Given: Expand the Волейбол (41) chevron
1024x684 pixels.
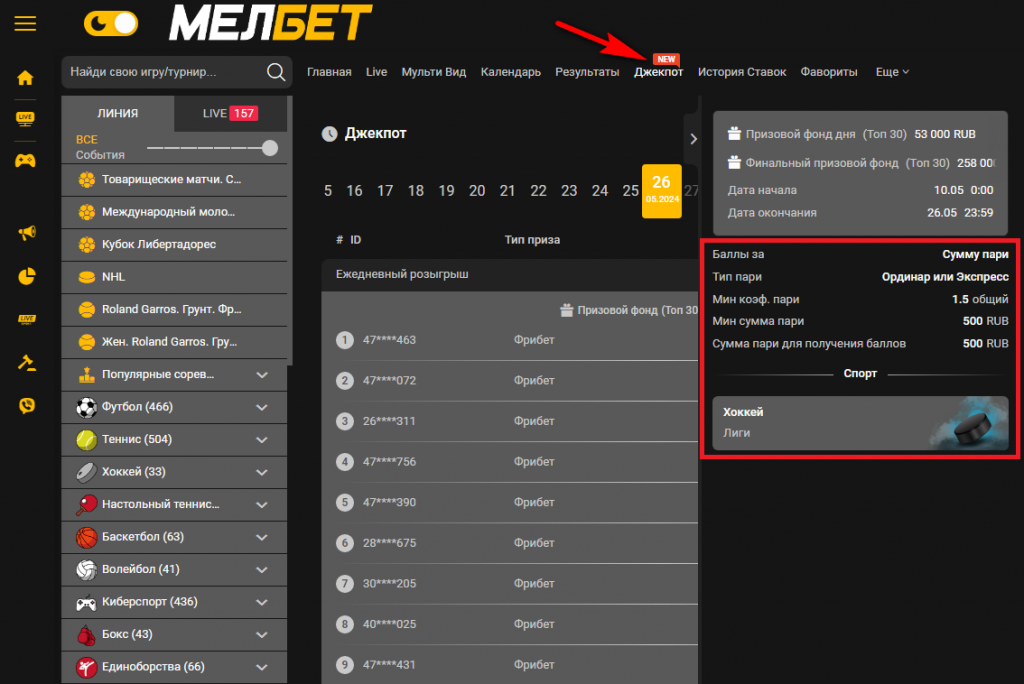Looking at the screenshot, I should [x=262, y=570].
